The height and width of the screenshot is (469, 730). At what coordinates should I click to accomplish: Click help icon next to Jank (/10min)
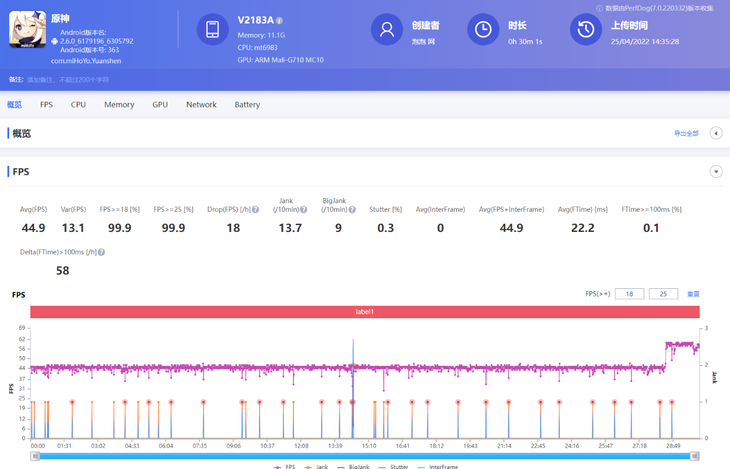pos(309,210)
